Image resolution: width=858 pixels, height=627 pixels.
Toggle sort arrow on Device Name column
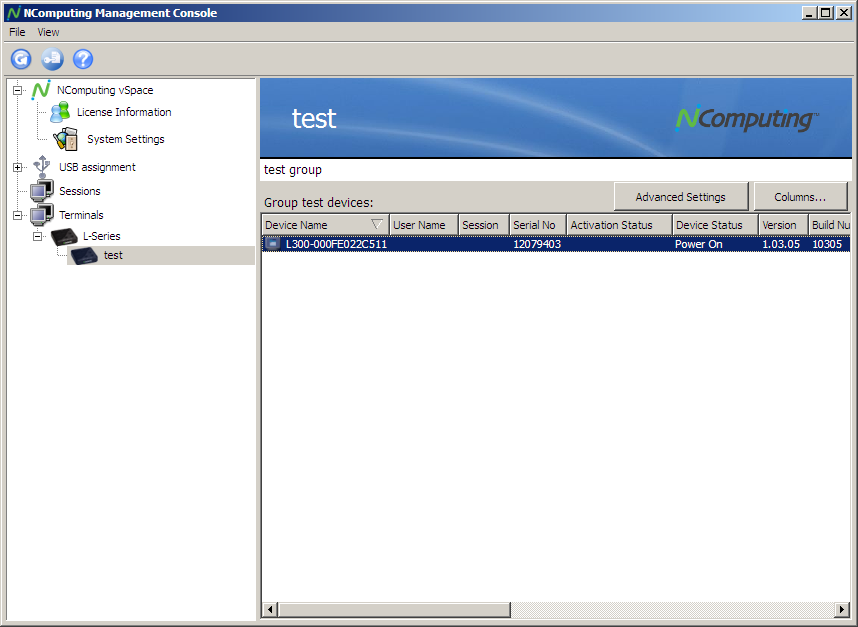376,224
